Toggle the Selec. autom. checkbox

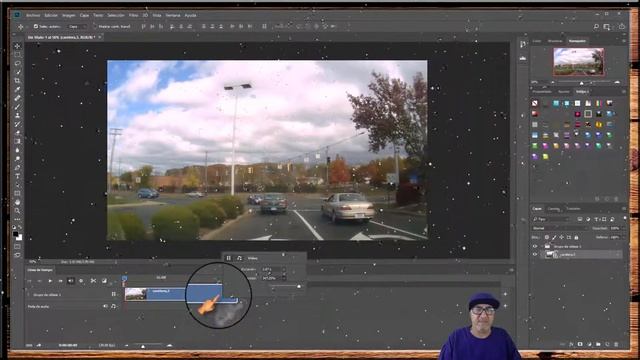pyautogui.click(x=36, y=26)
